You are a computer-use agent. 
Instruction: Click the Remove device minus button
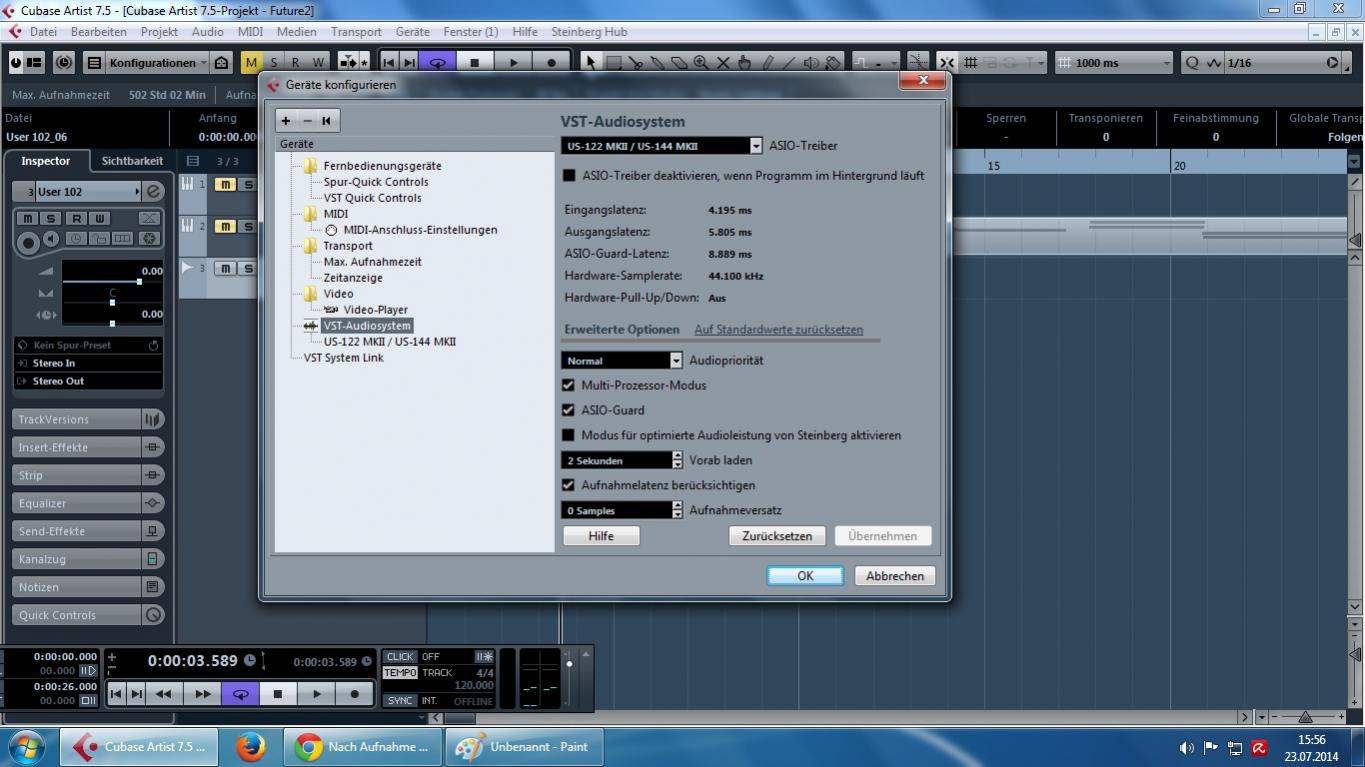click(307, 121)
